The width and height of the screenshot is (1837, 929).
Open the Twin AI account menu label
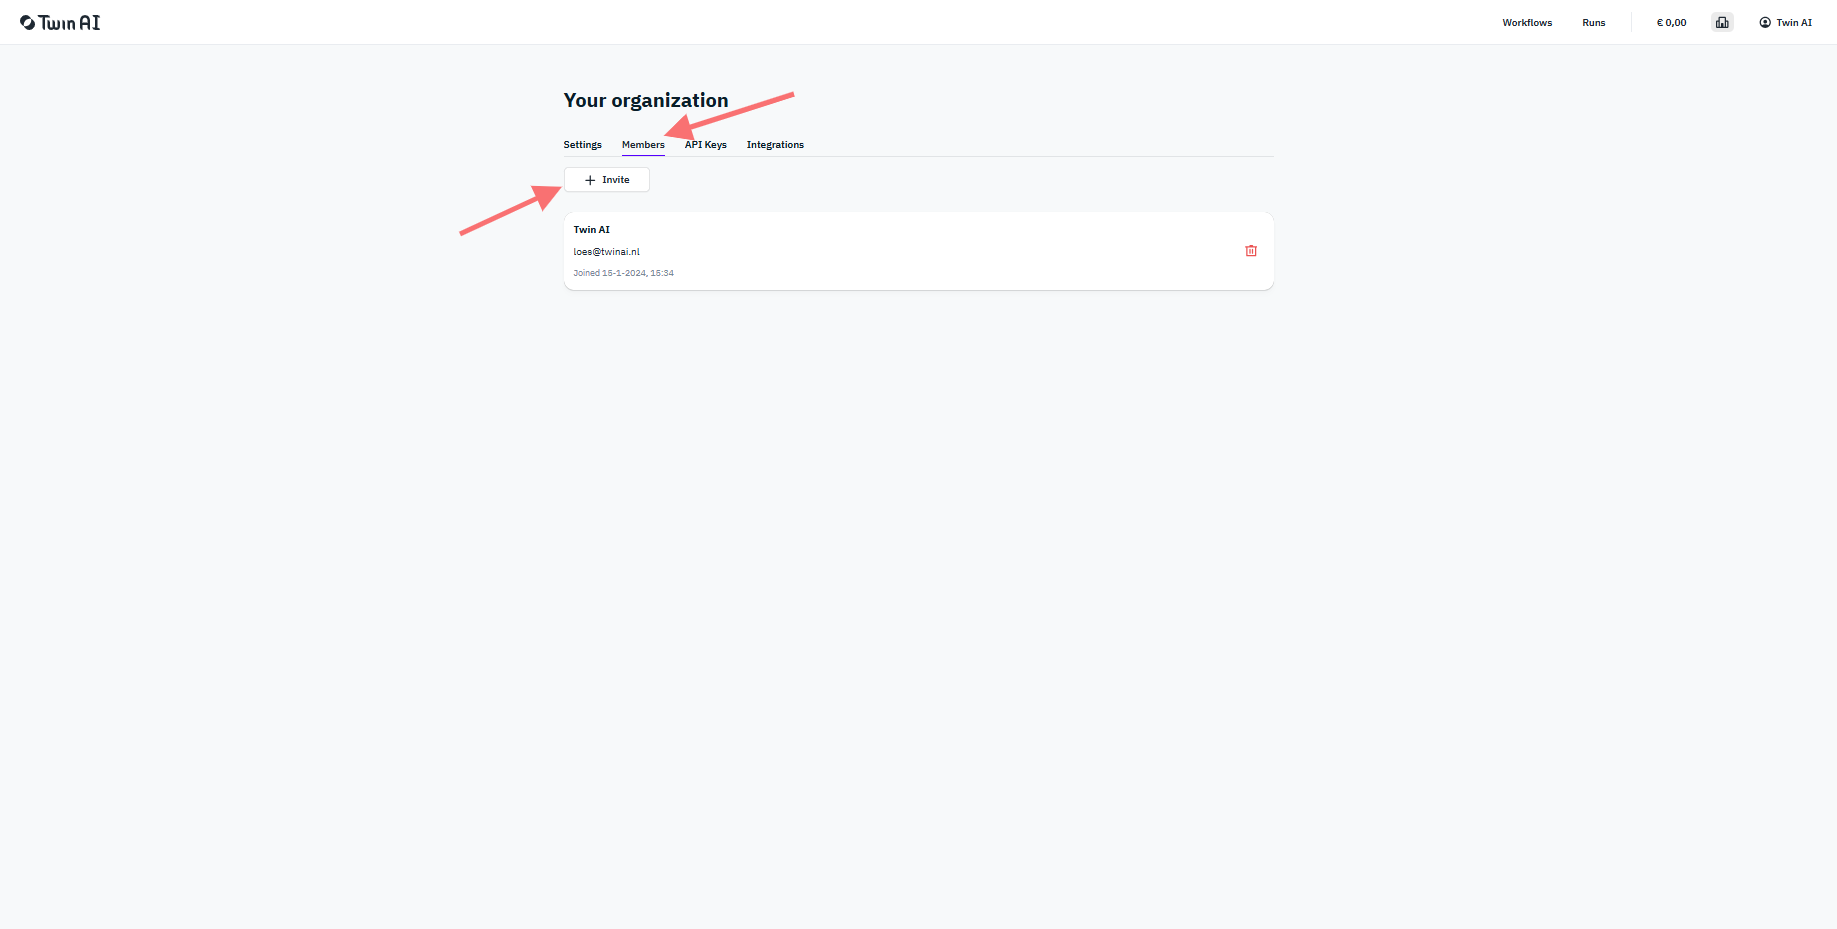1794,22
